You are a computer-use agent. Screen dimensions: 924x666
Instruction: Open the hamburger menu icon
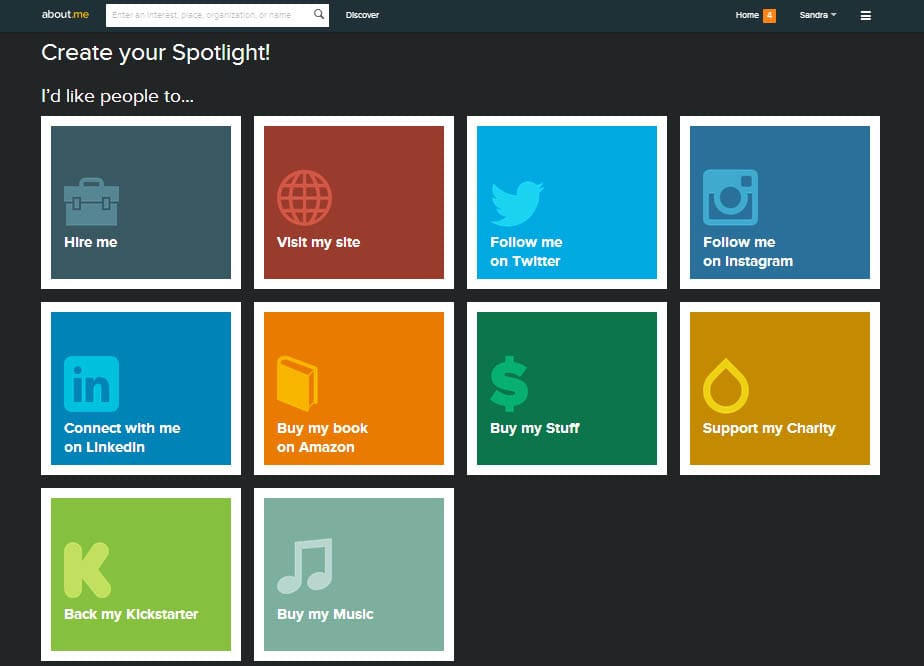coord(866,15)
